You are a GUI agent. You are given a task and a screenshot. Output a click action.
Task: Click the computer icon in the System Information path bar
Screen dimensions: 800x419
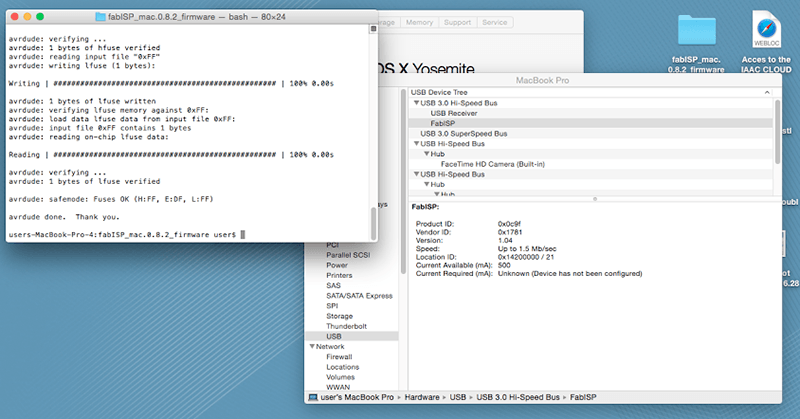[x=313, y=397]
